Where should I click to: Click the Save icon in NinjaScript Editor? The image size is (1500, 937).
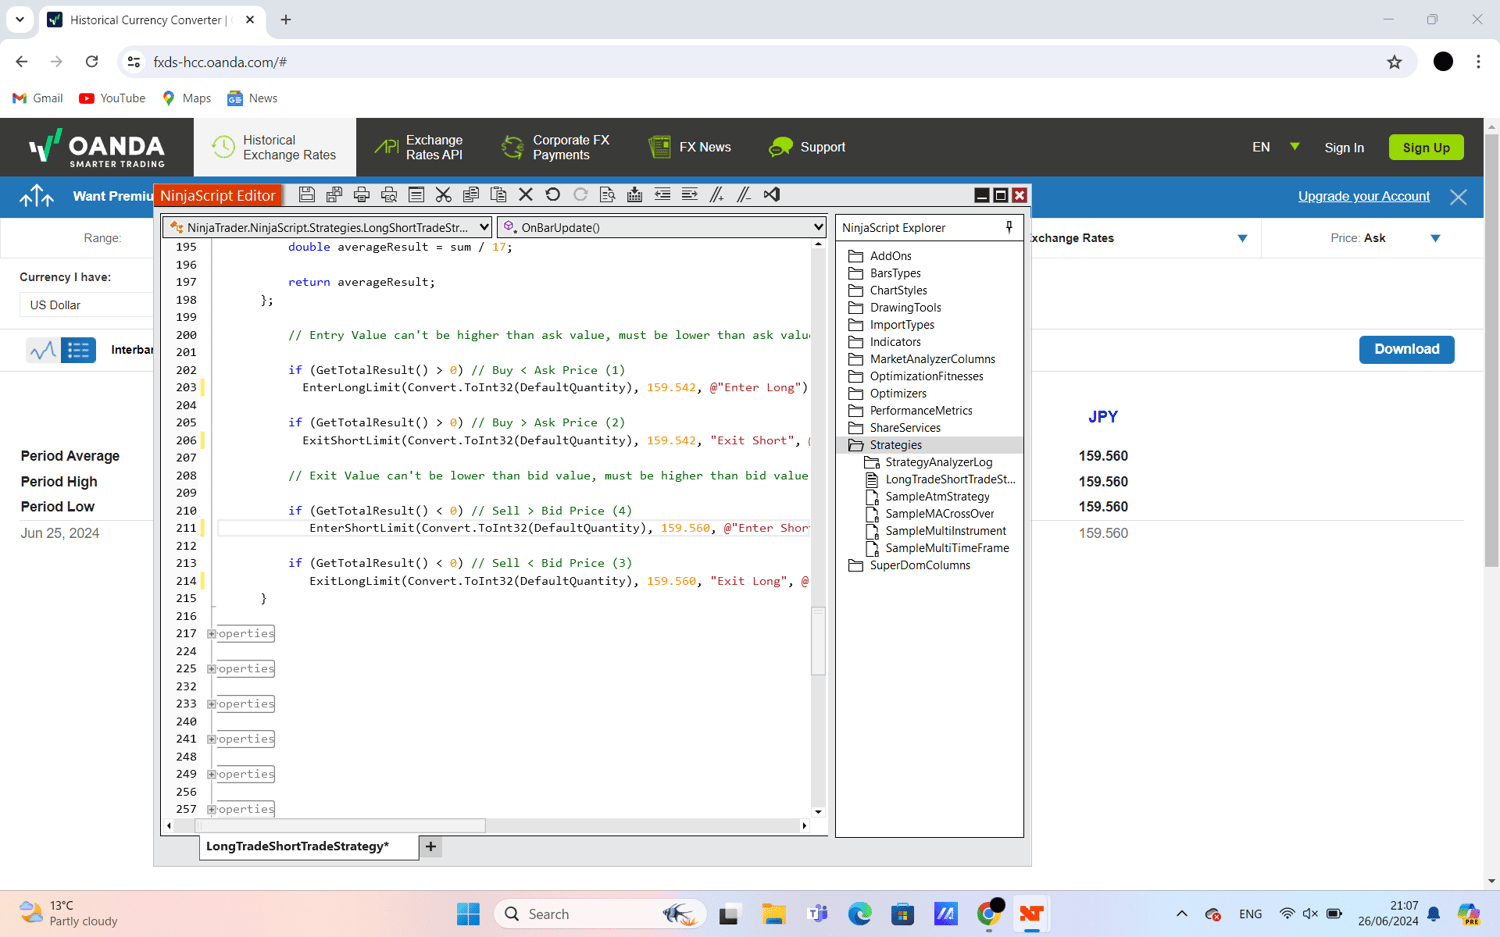pyautogui.click(x=307, y=195)
